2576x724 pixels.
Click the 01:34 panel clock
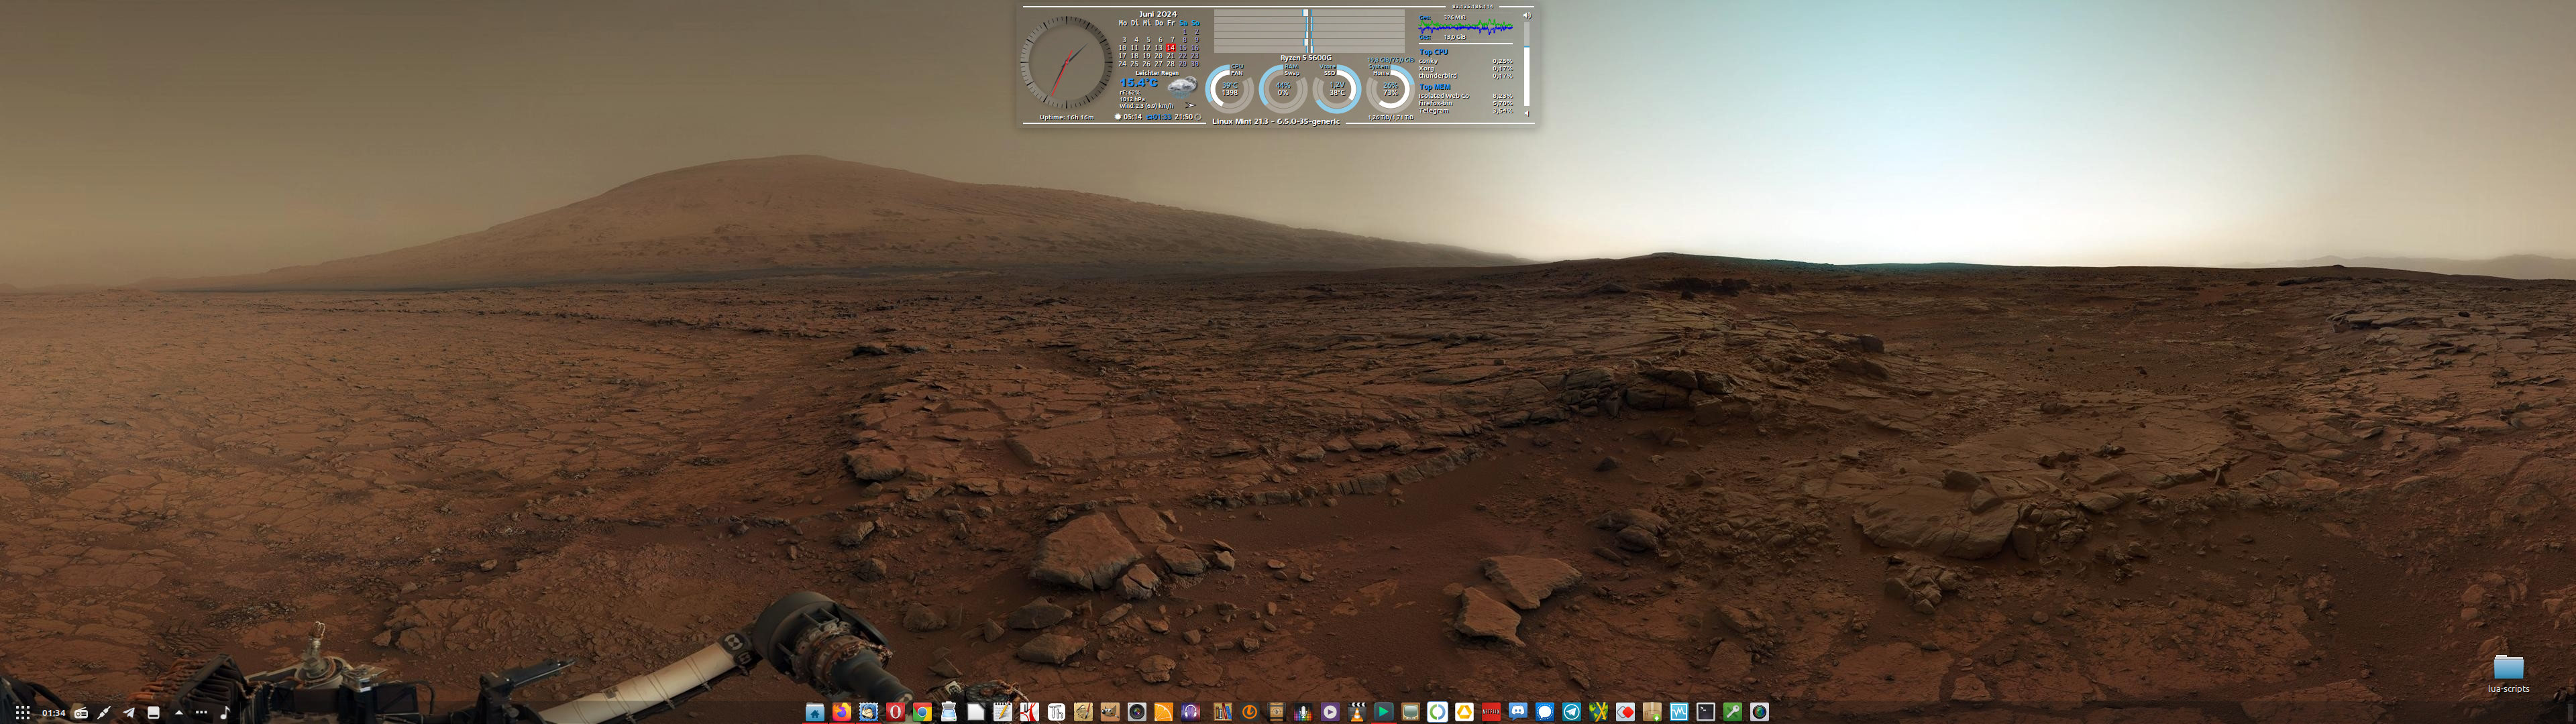54,713
